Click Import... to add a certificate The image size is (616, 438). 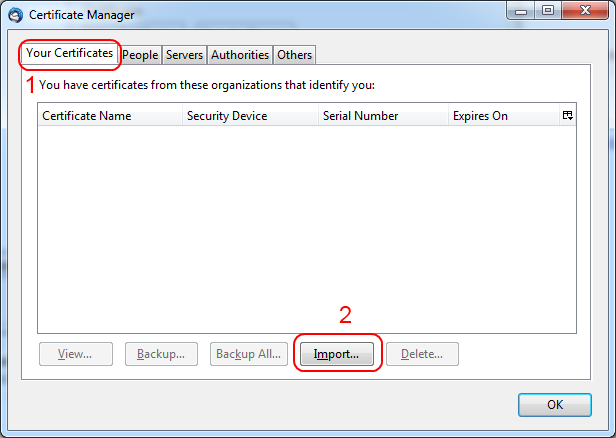336,354
